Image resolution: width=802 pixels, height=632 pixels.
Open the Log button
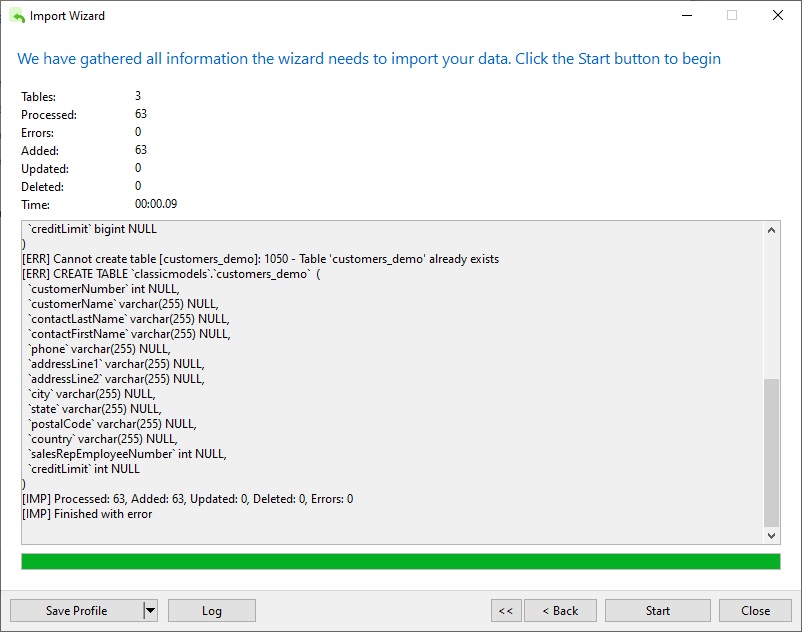point(212,611)
